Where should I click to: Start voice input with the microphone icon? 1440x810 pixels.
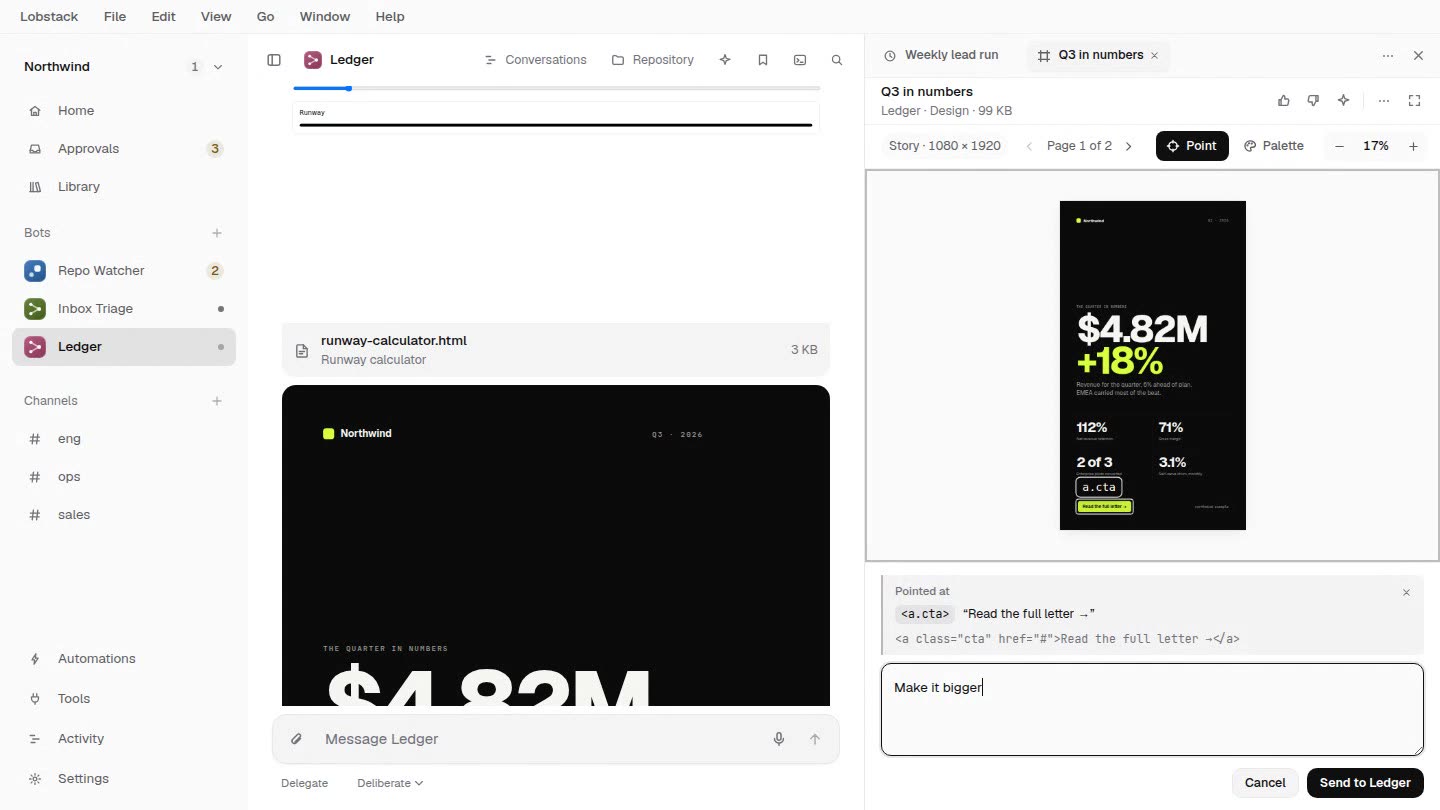tap(779, 739)
